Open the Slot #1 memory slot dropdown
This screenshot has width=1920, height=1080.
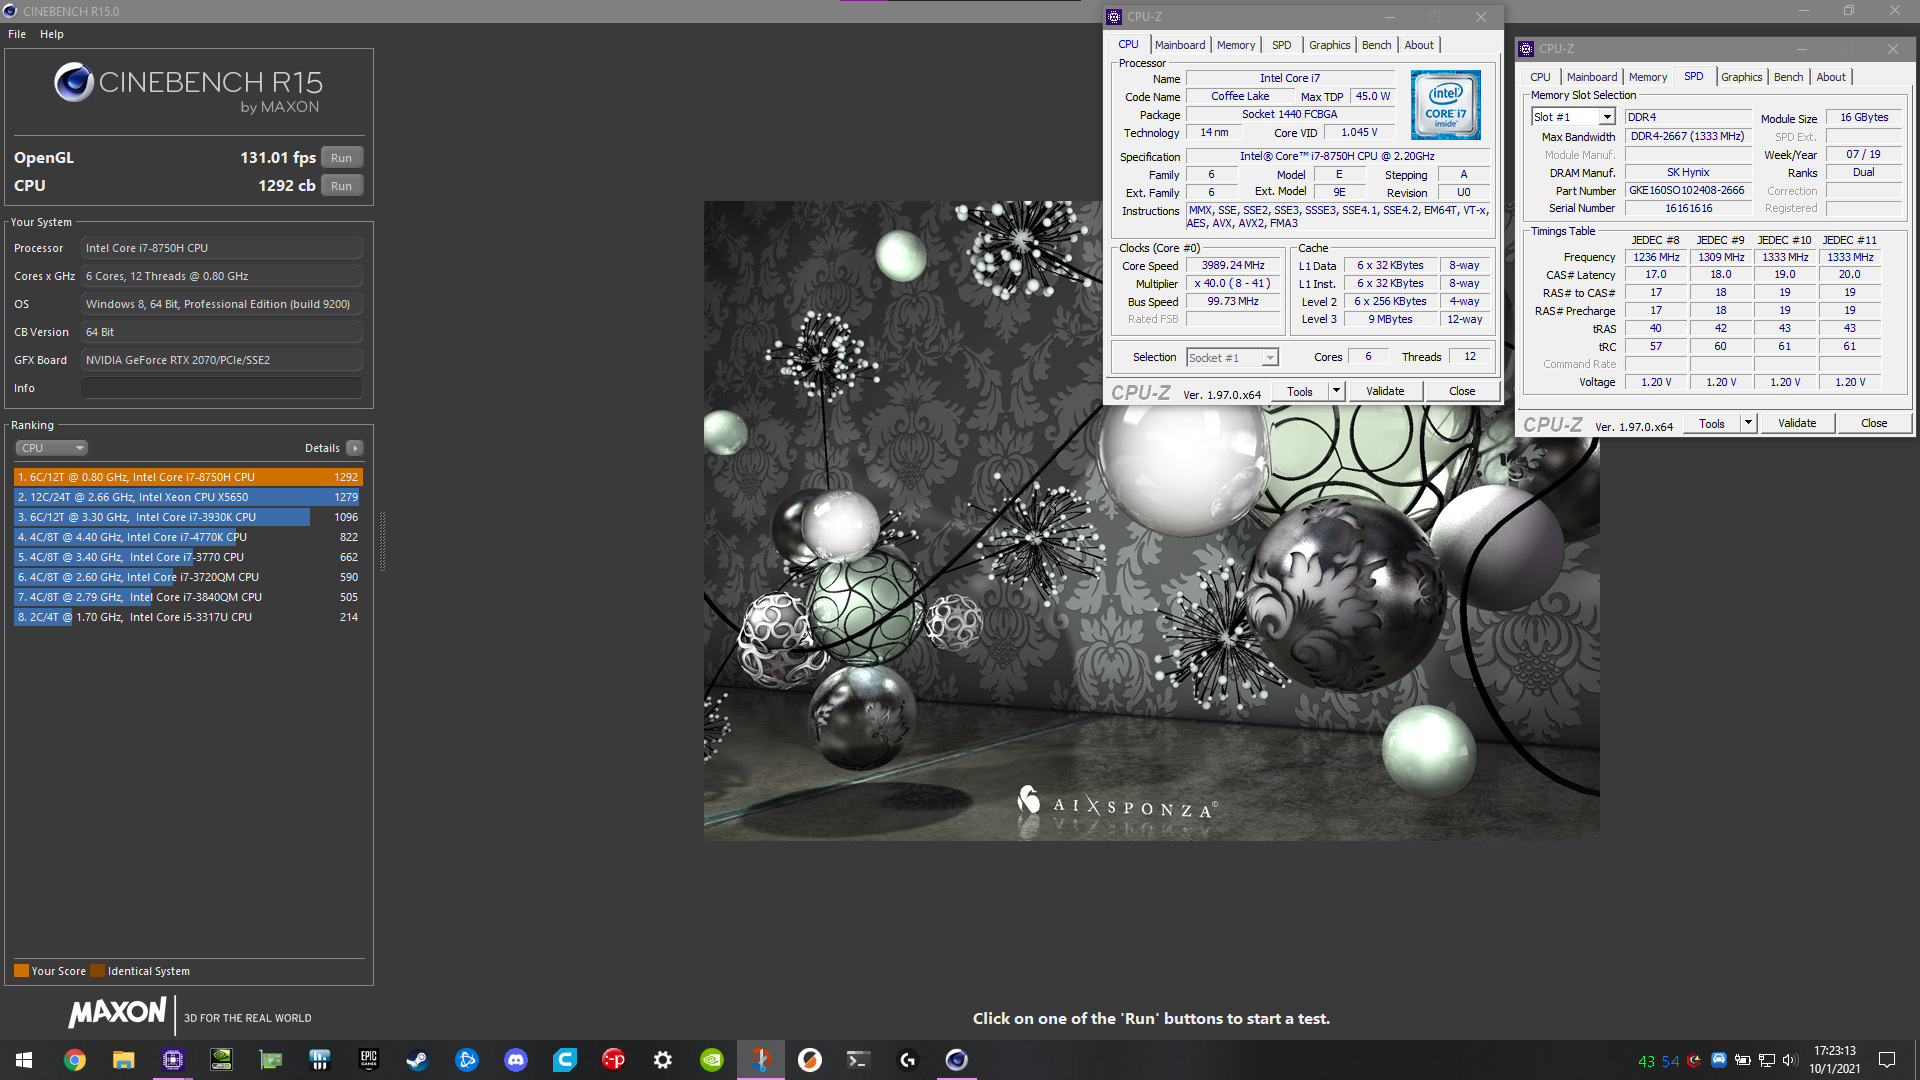click(x=1573, y=117)
